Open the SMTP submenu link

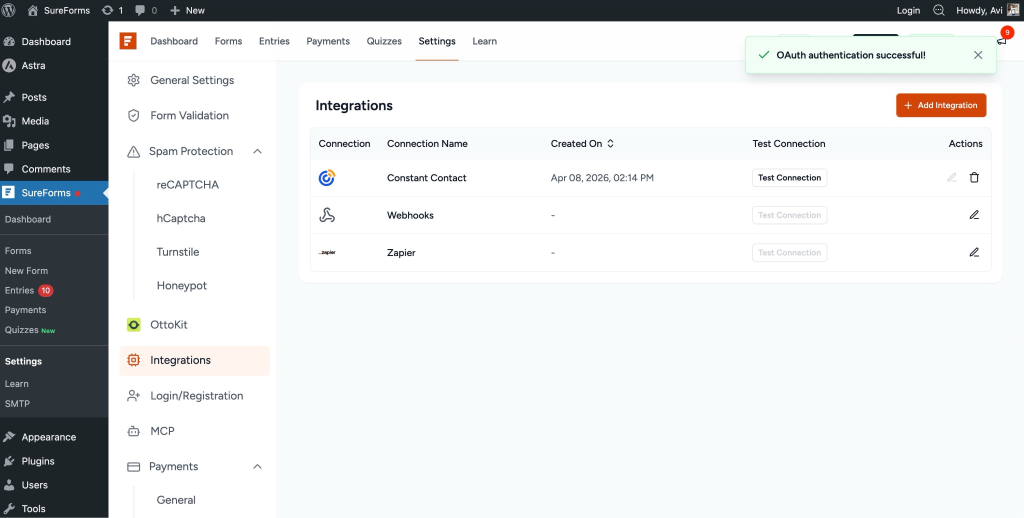coord(18,404)
